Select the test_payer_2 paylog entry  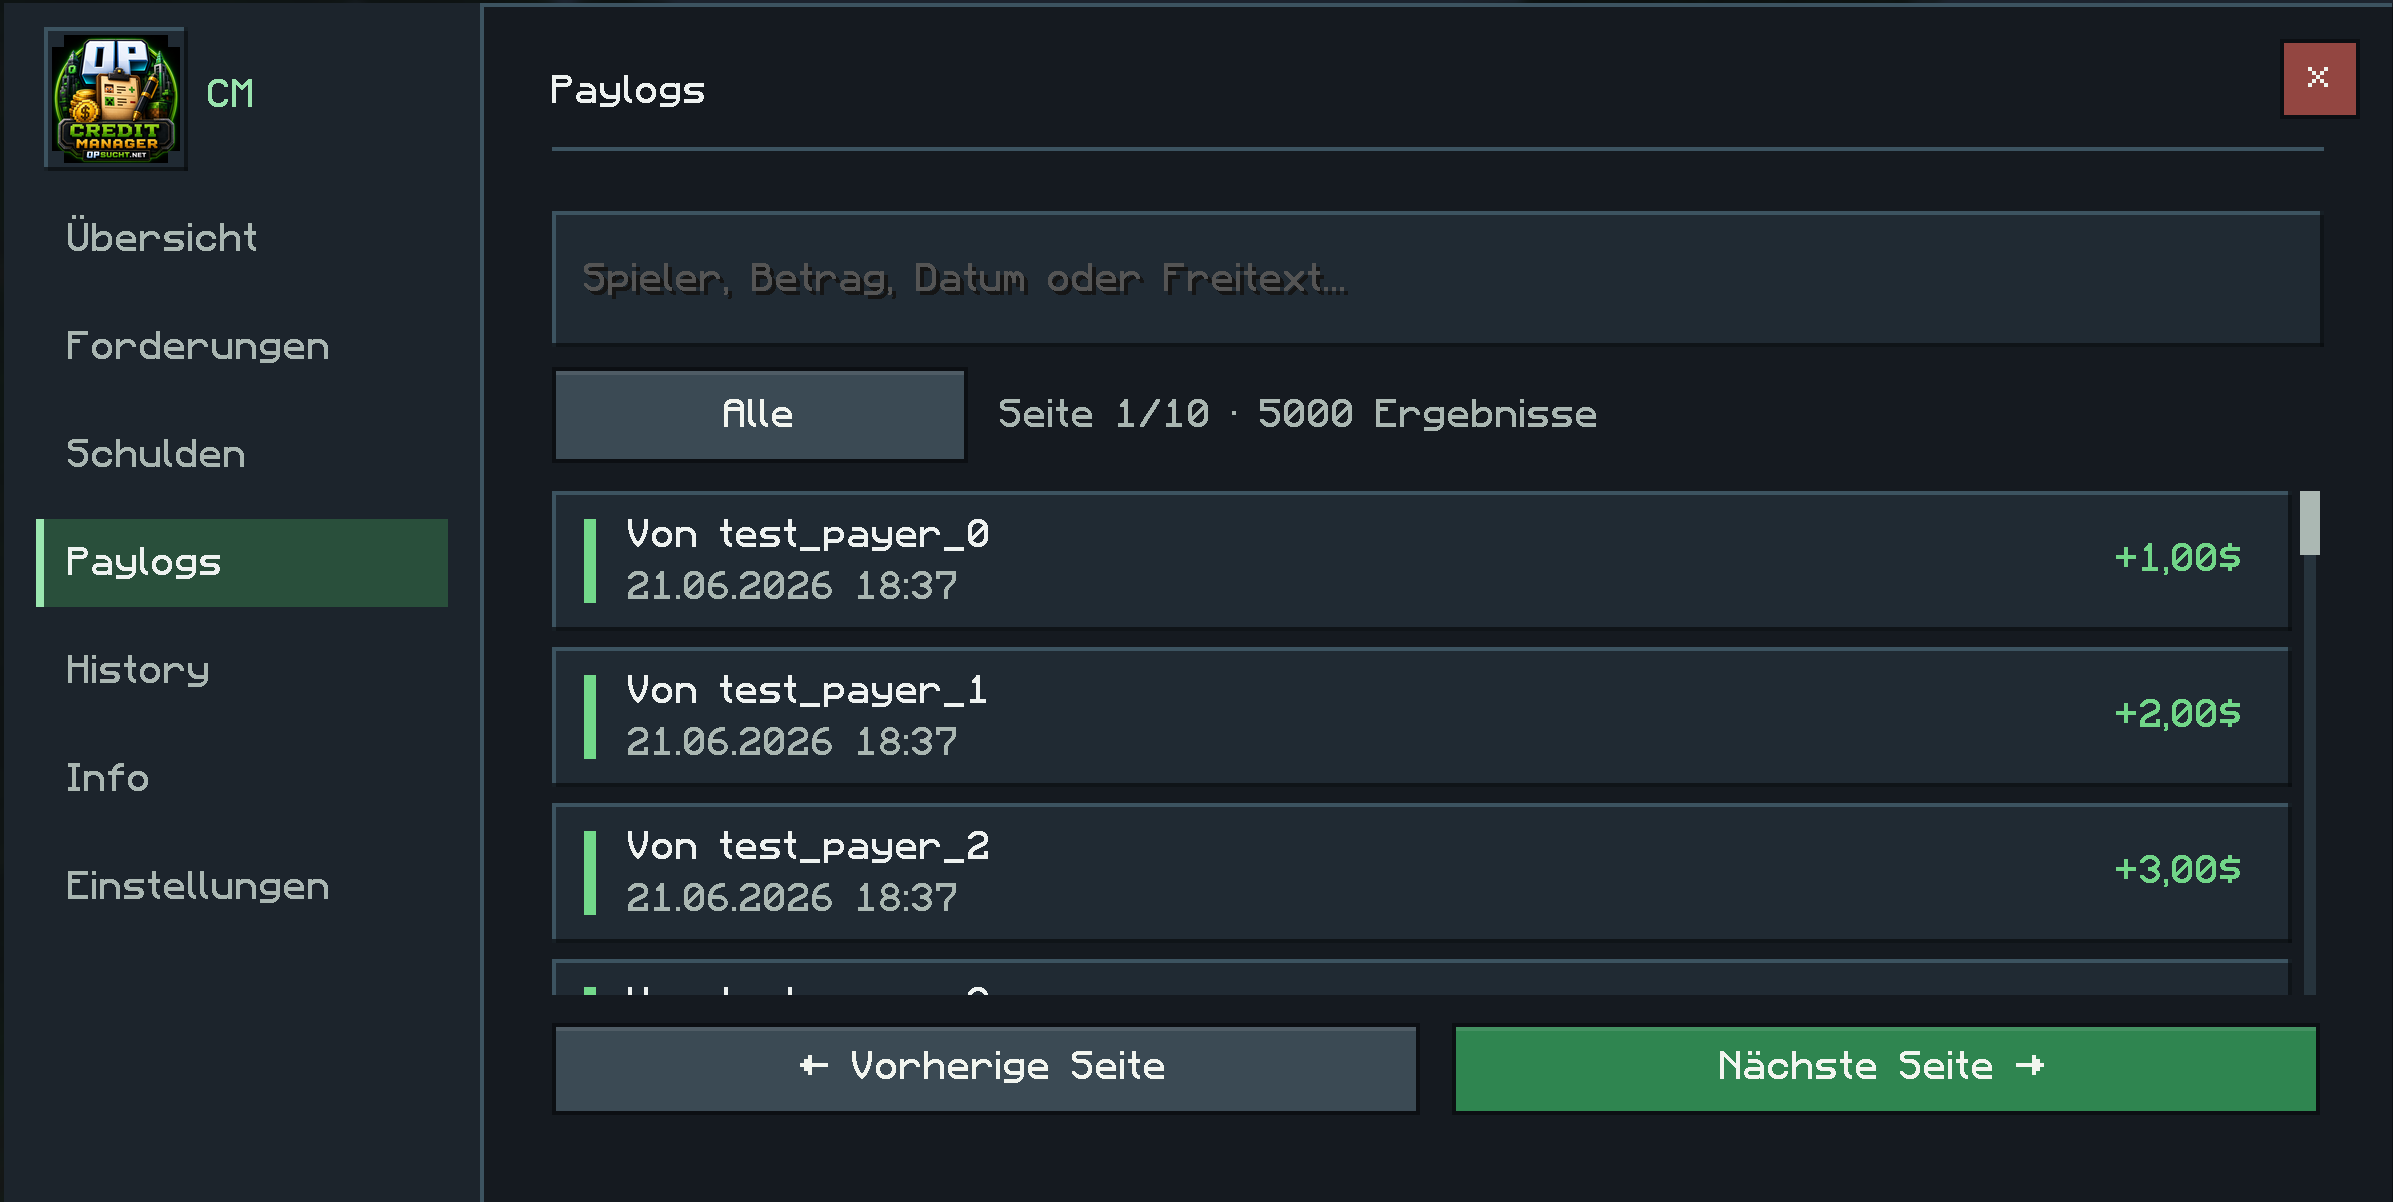pos(1421,872)
